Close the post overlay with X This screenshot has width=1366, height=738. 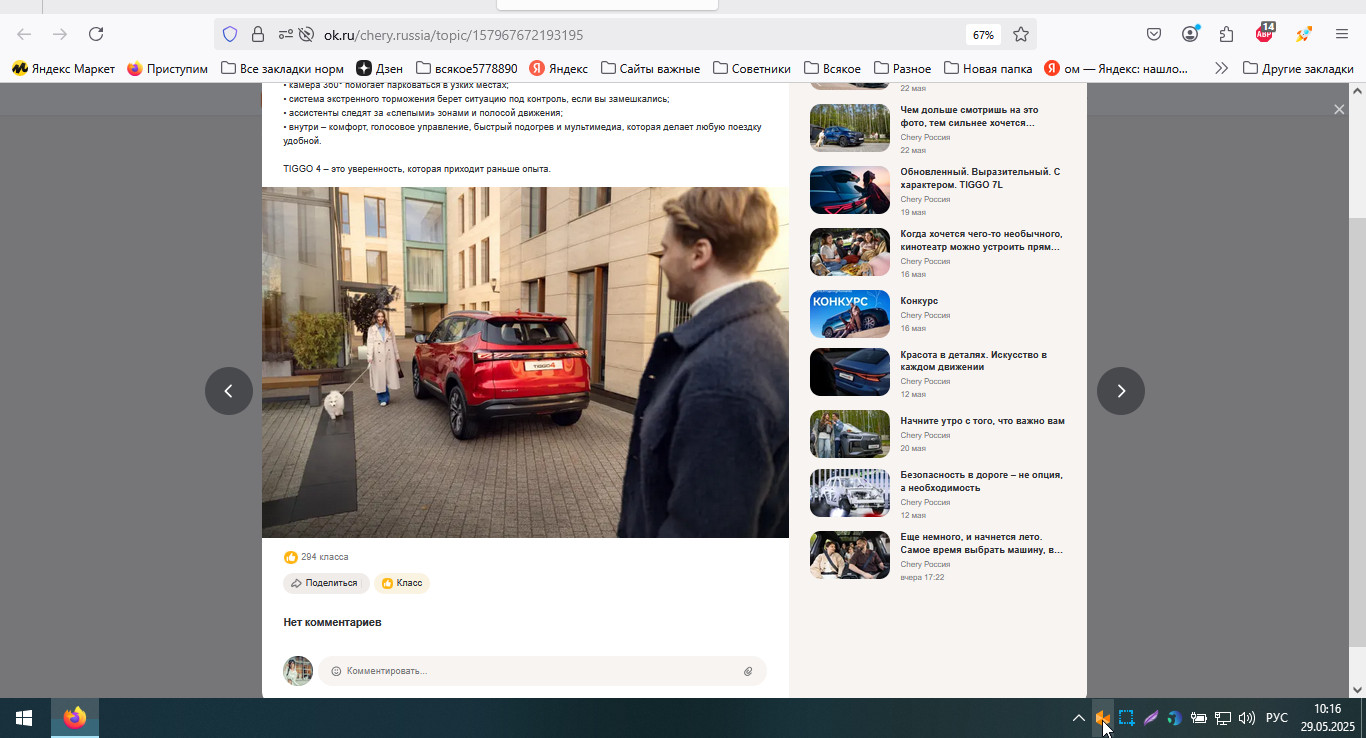tap(1339, 109)
